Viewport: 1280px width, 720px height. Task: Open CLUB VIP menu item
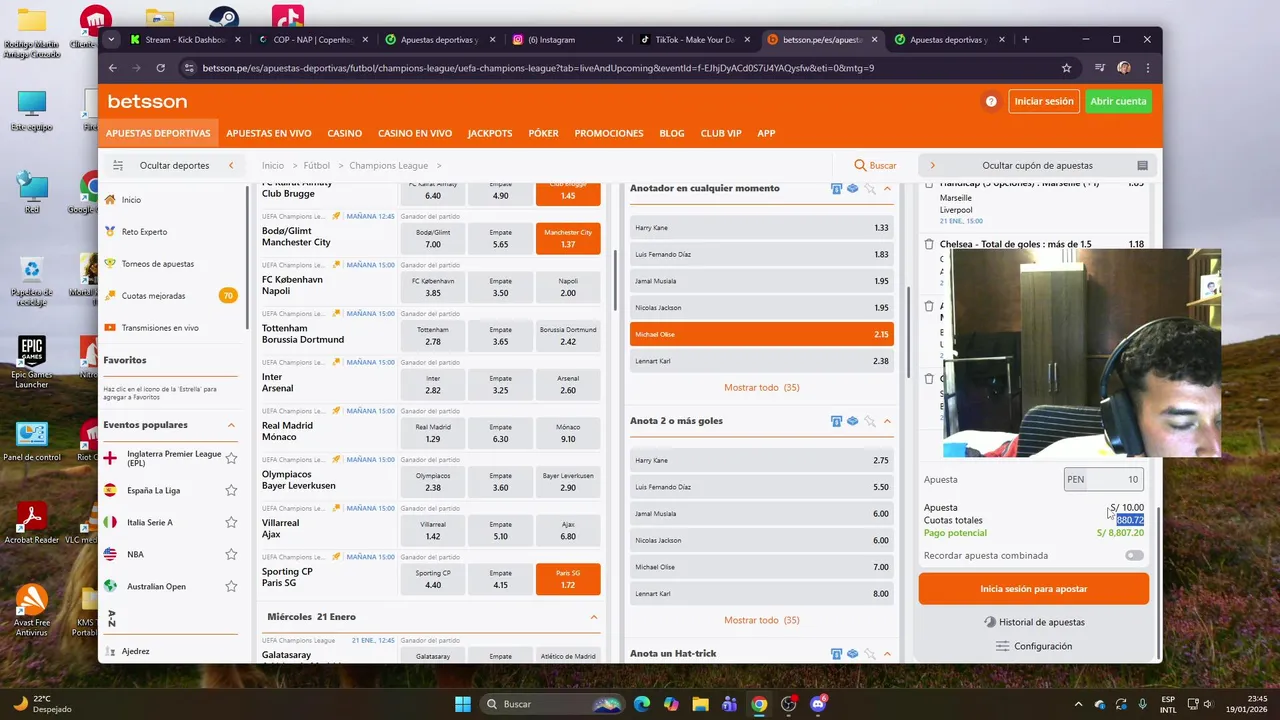721,133
